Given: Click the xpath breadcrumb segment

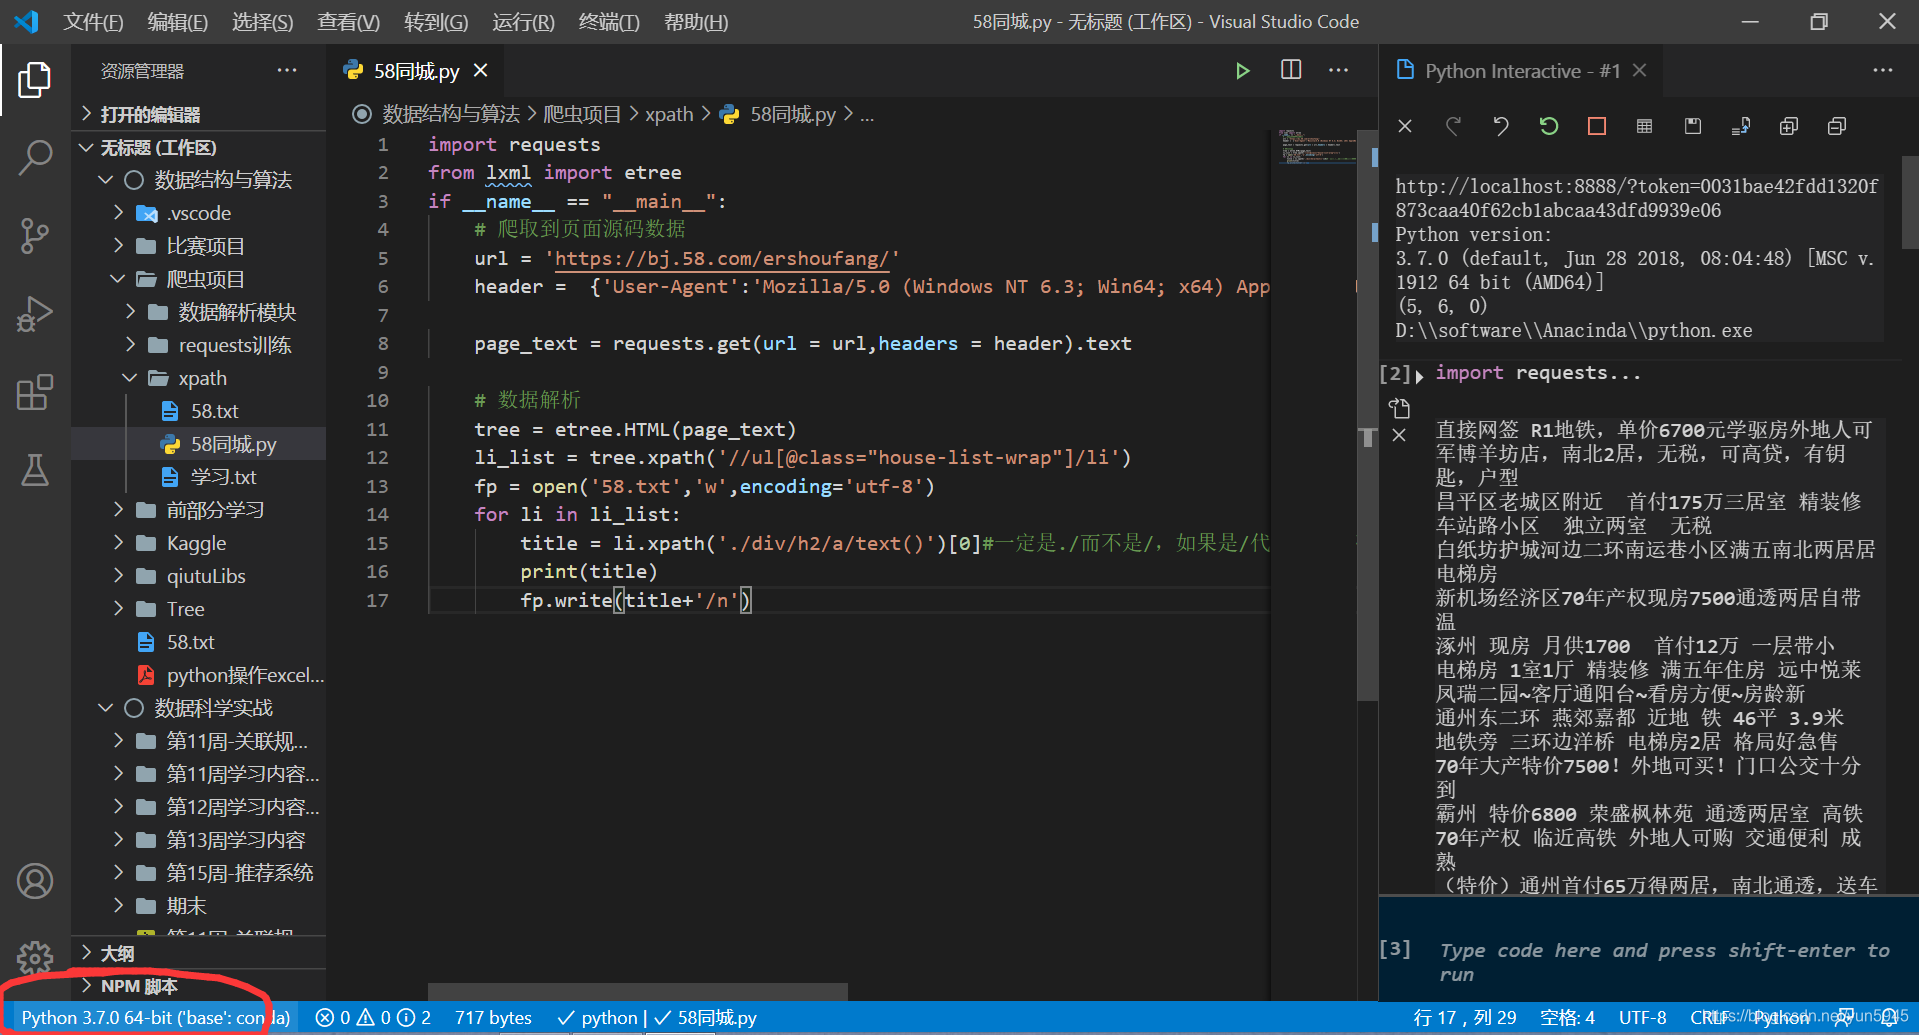Looking at the screenshot, I should click(x=669, y=114).
